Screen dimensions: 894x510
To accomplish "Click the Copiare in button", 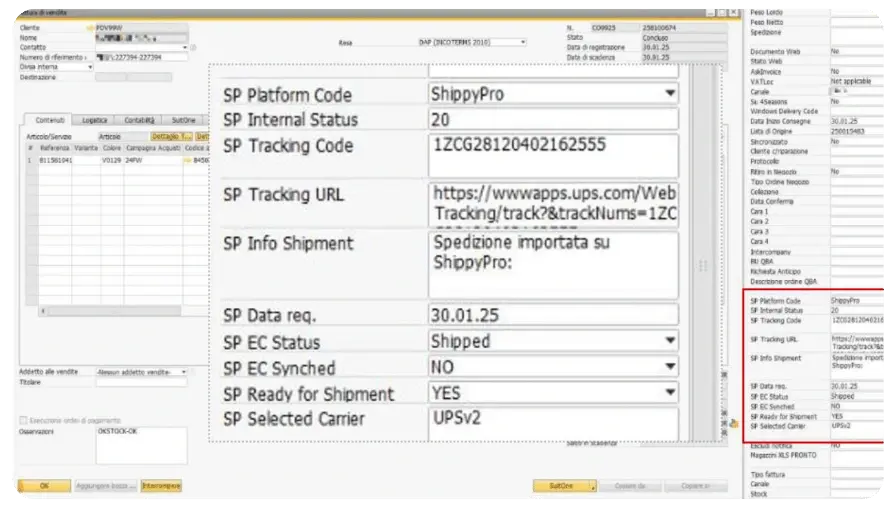I will tap(696, 487).
